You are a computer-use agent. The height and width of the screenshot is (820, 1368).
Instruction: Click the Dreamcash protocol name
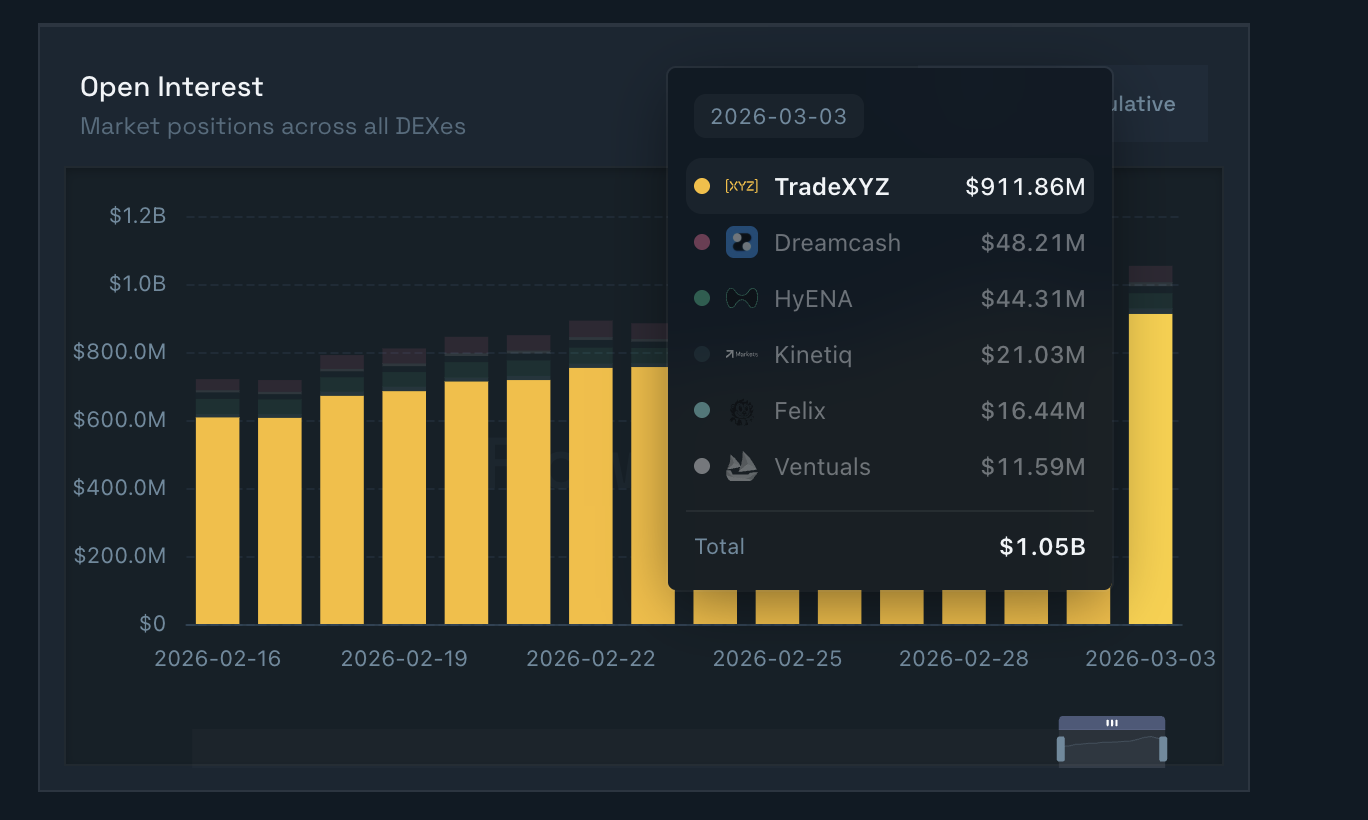click(837, 242)
